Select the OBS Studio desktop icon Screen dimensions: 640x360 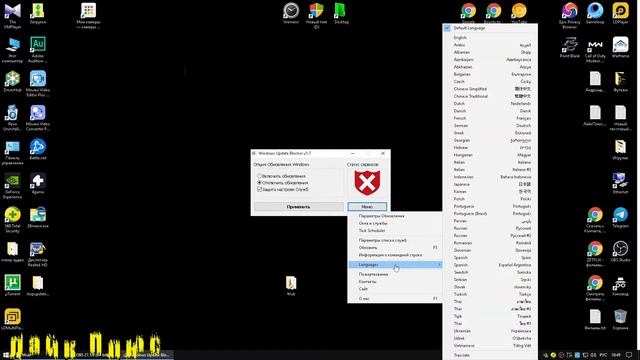click(x=620, y=251)
